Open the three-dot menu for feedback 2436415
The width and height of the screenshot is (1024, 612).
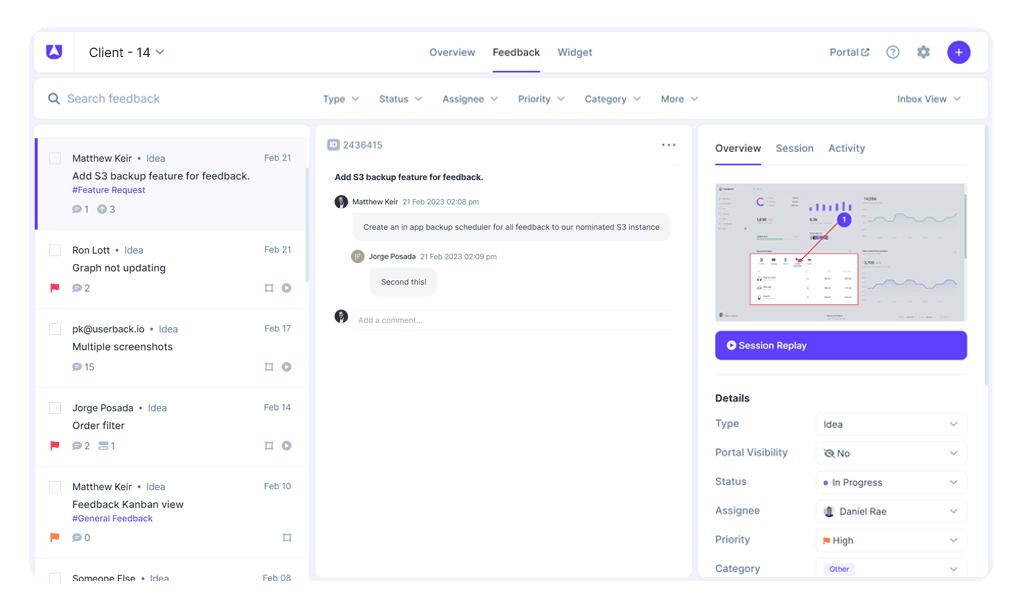pos(668,145)
